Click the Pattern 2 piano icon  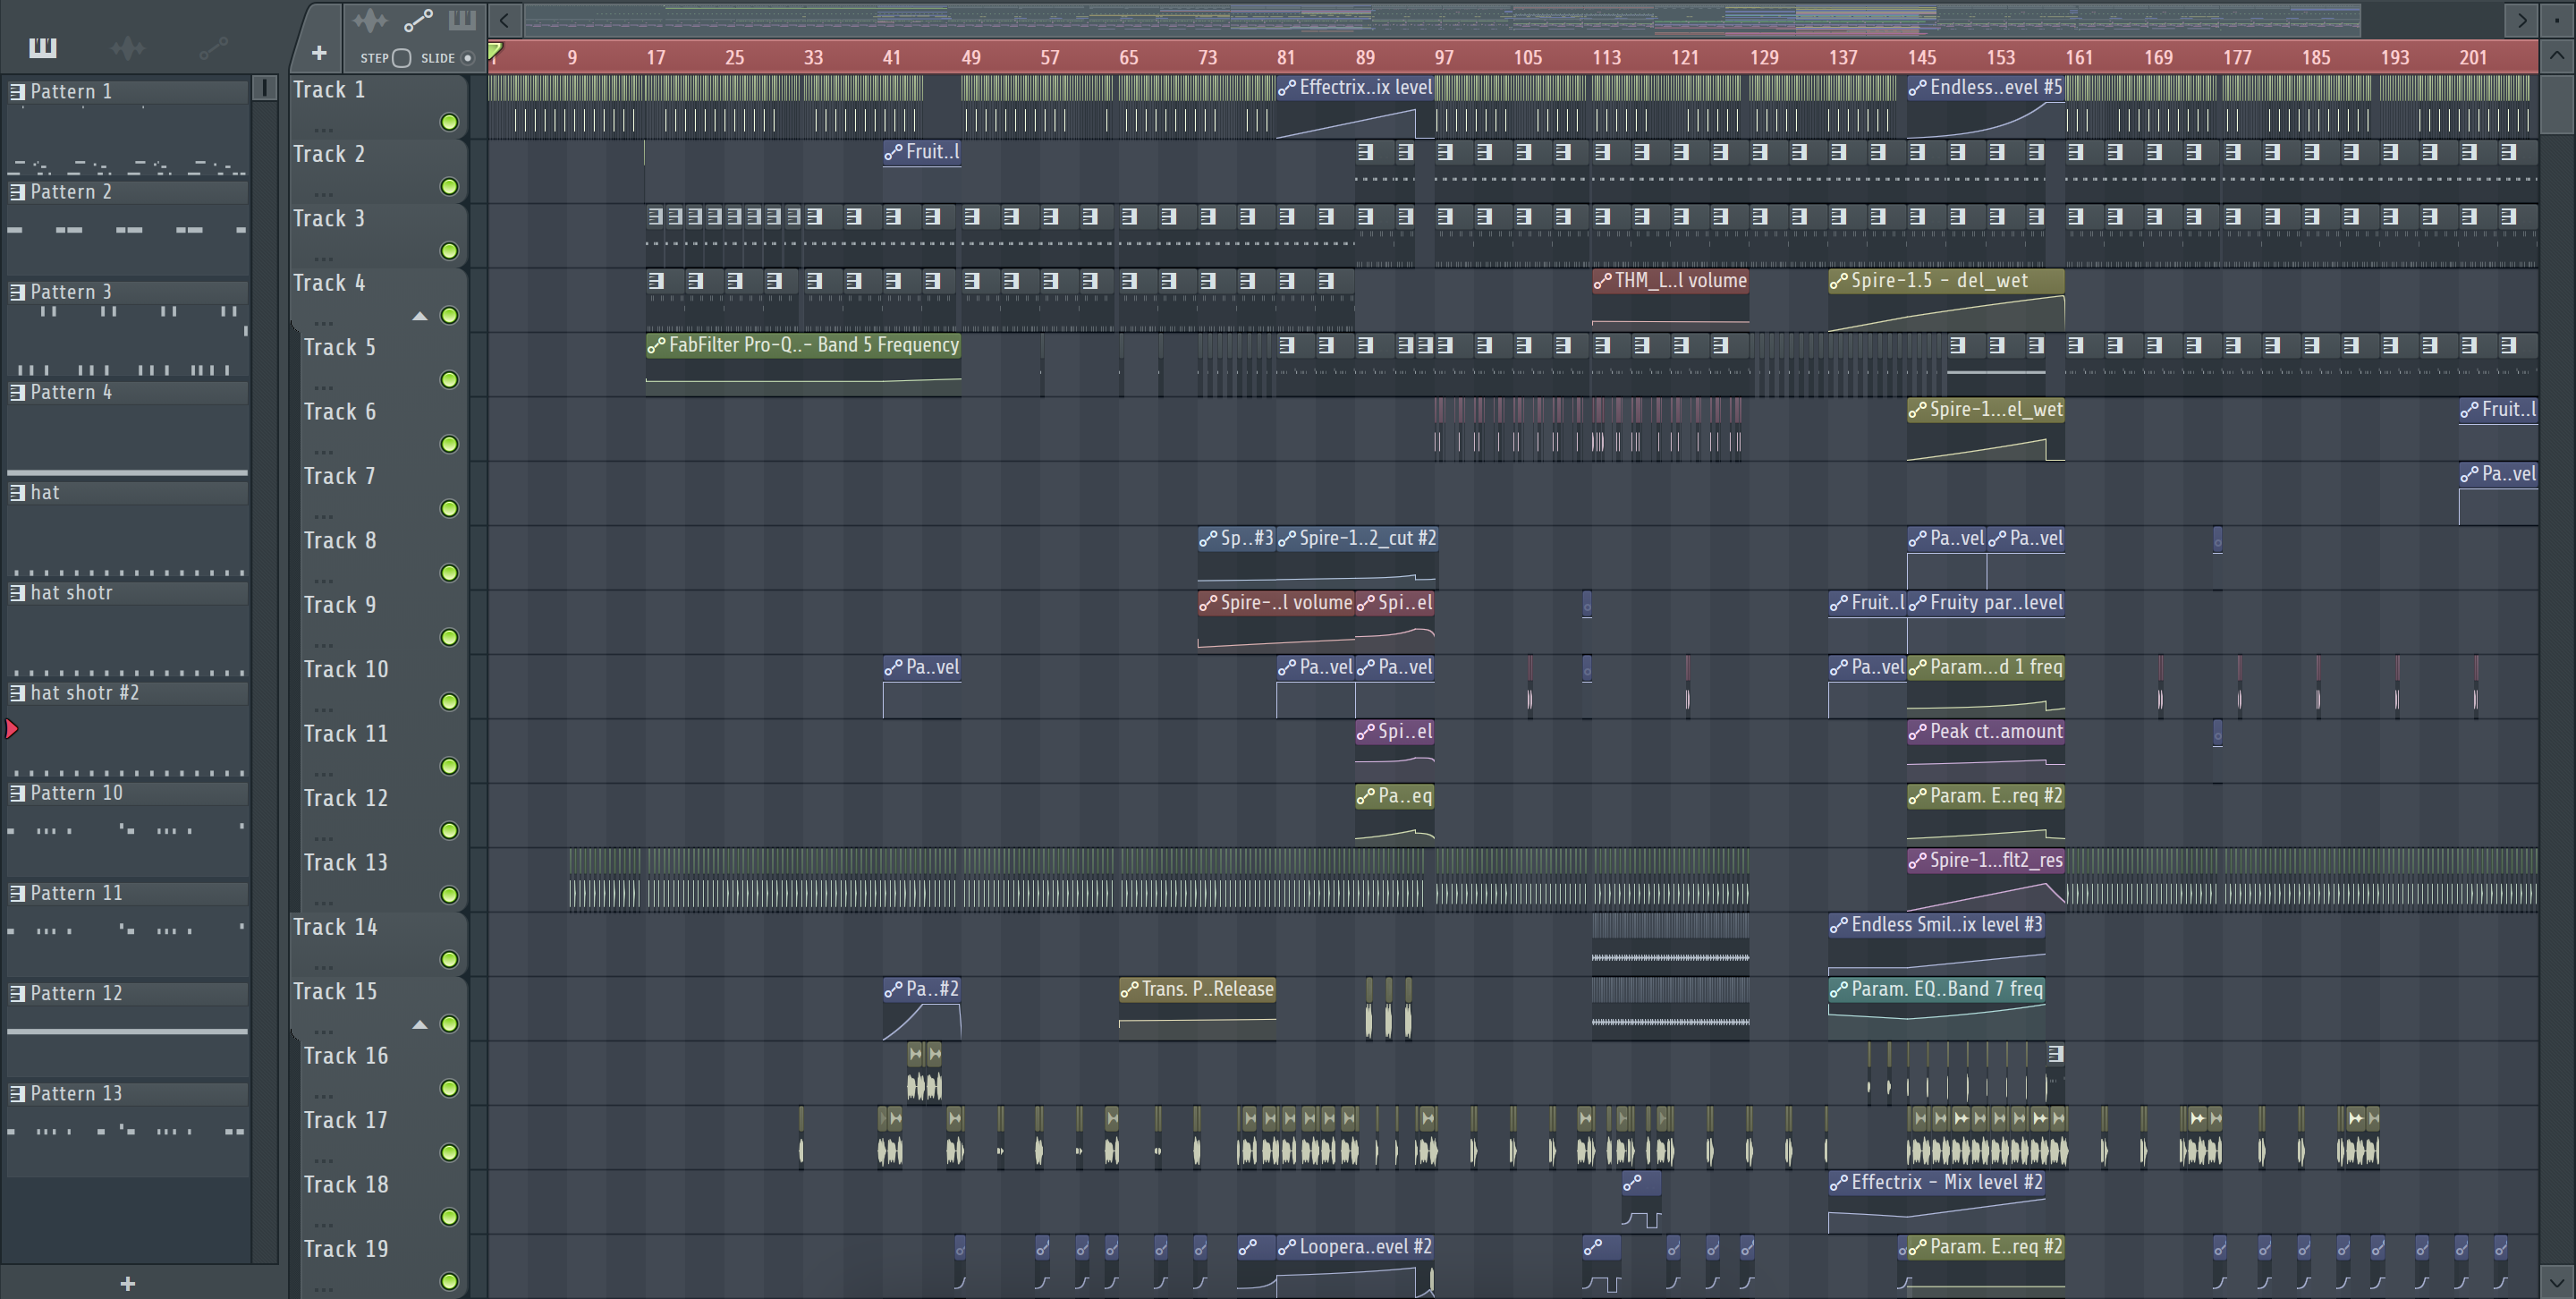pos(17,191)
